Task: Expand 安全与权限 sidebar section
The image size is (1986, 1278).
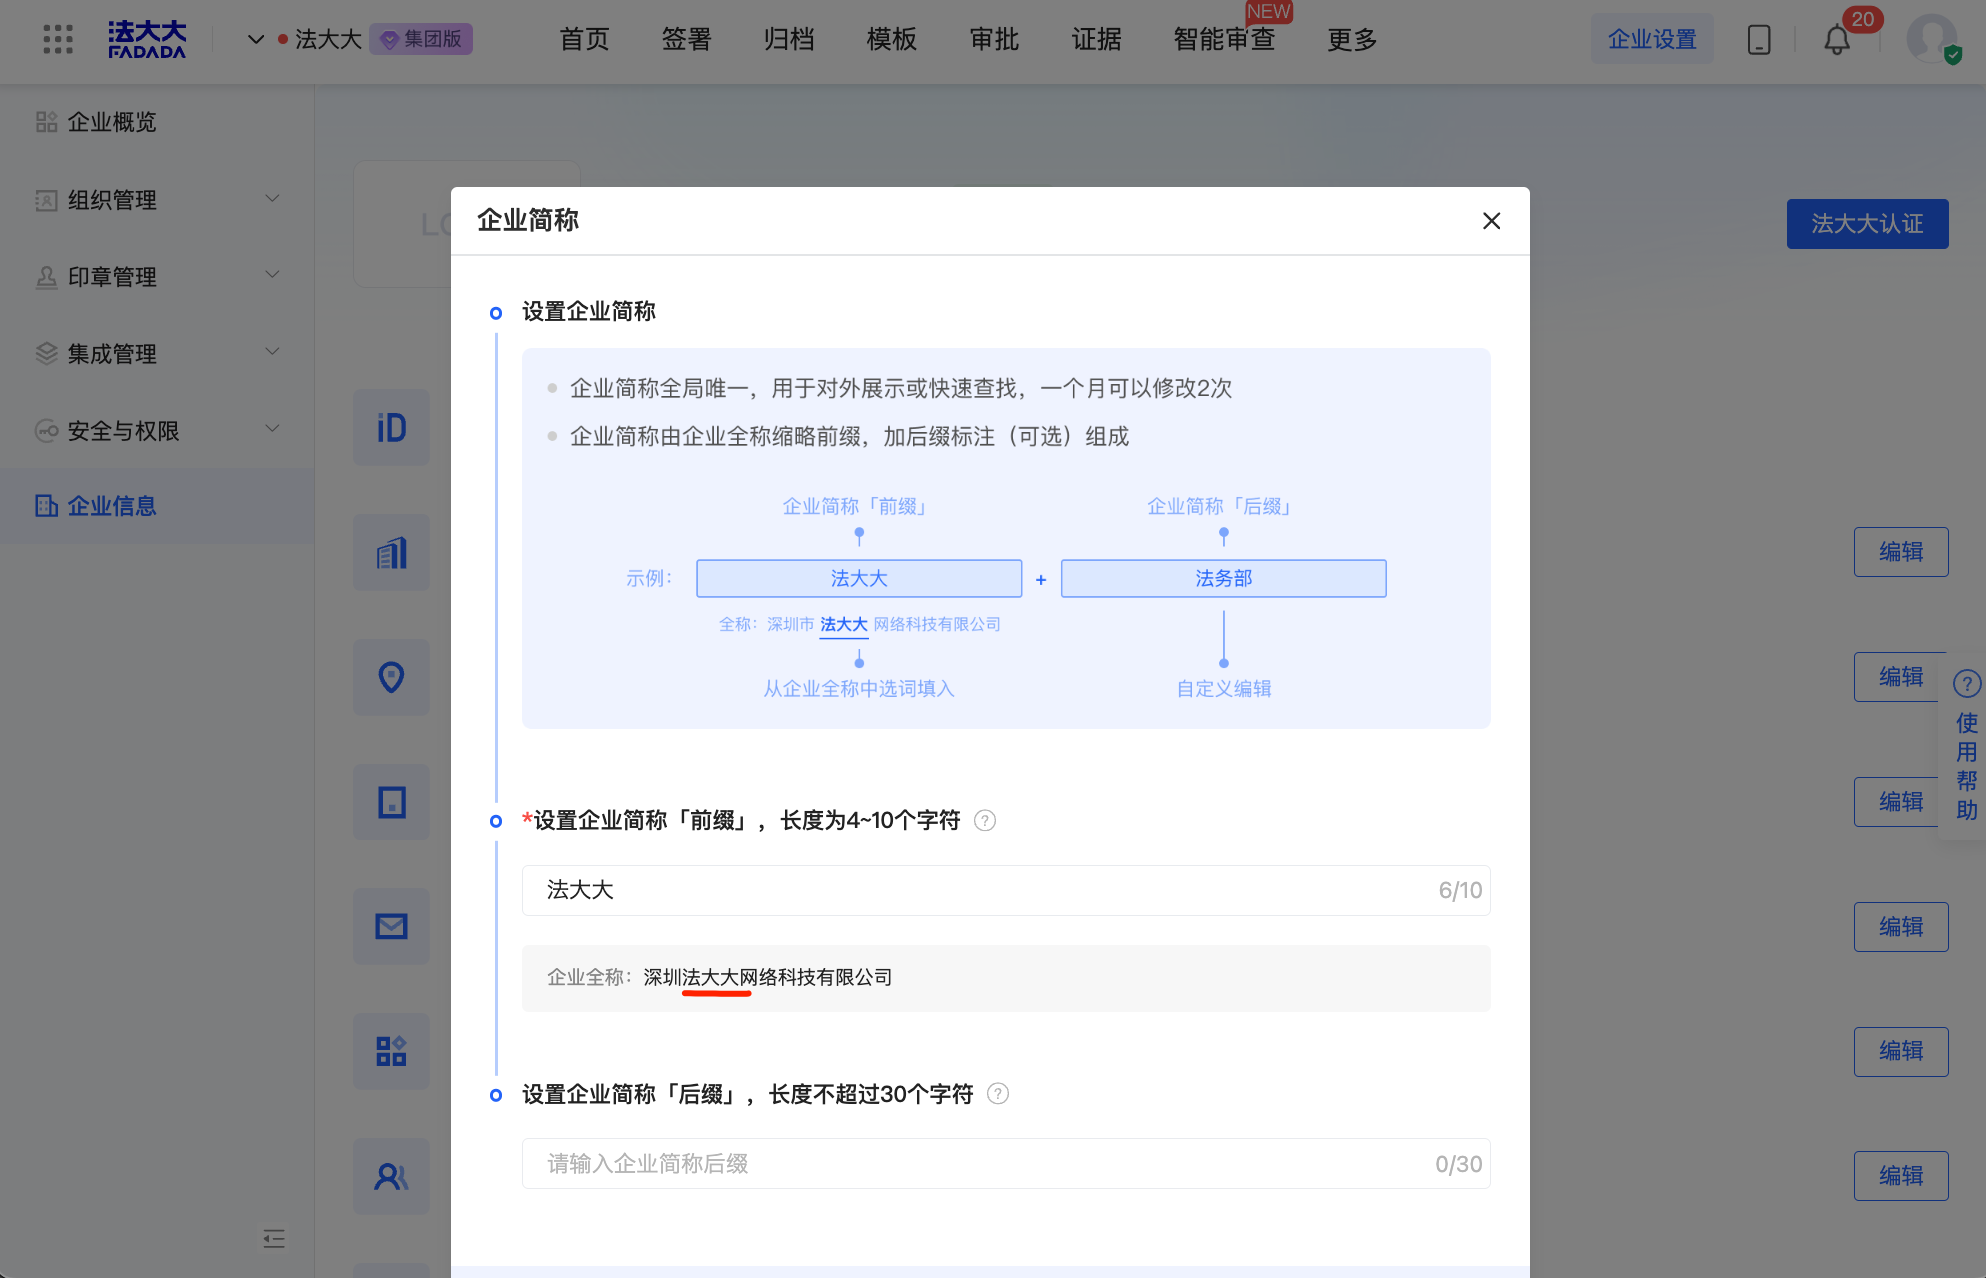Action: (x=157, y=431)
